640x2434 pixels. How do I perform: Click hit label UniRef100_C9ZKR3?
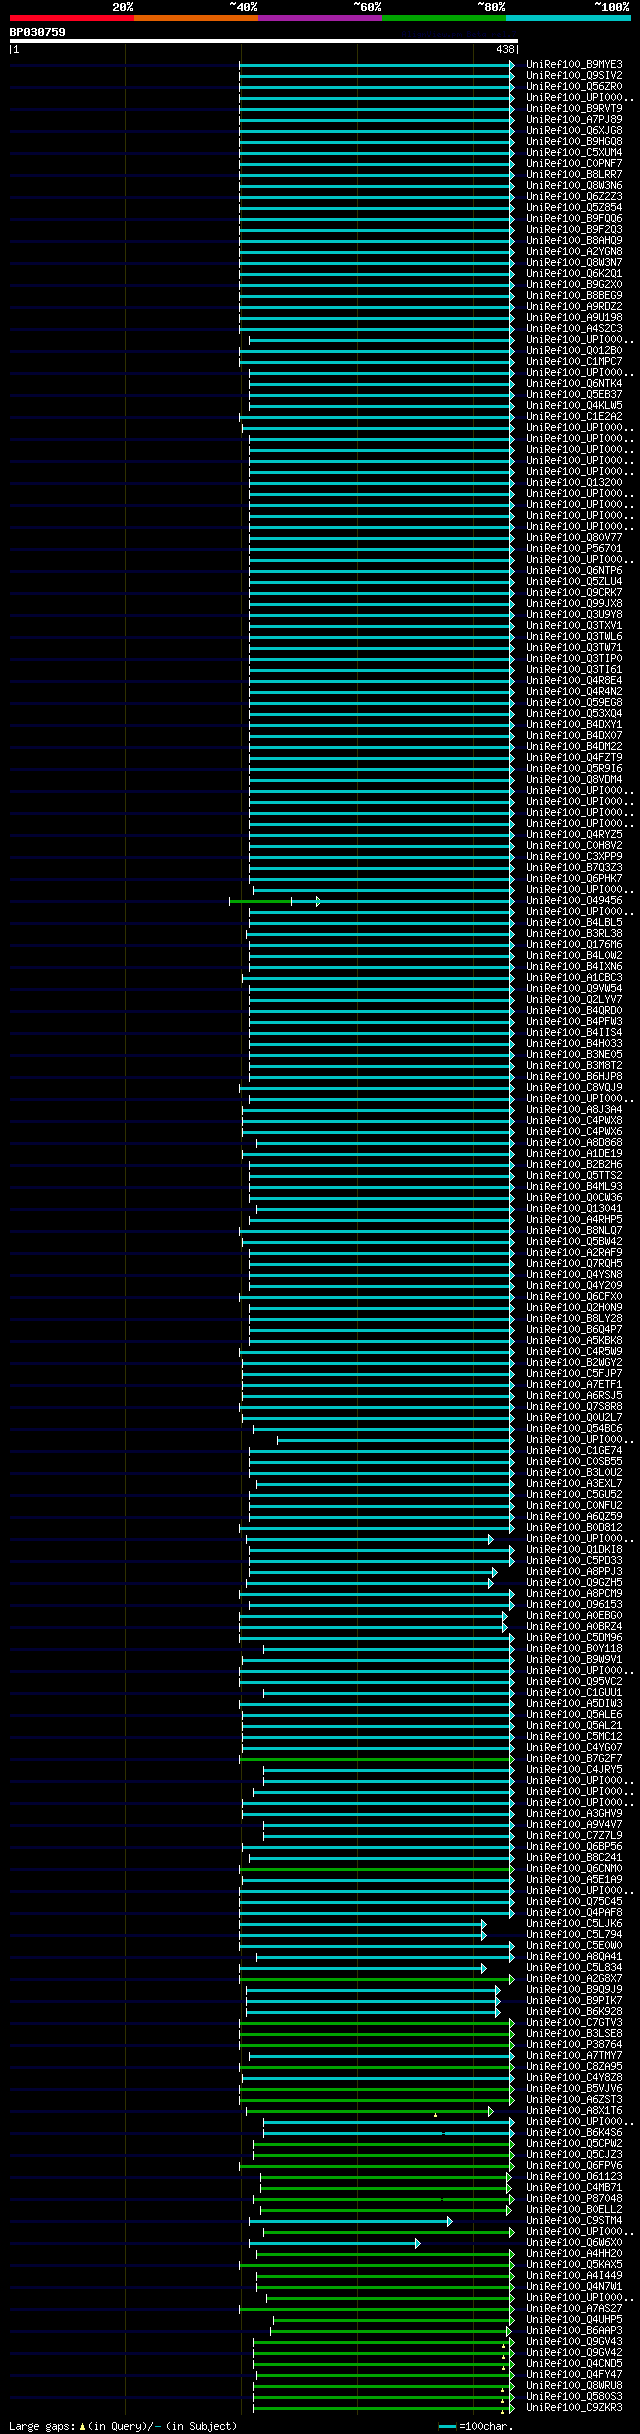click(574, 2408)
